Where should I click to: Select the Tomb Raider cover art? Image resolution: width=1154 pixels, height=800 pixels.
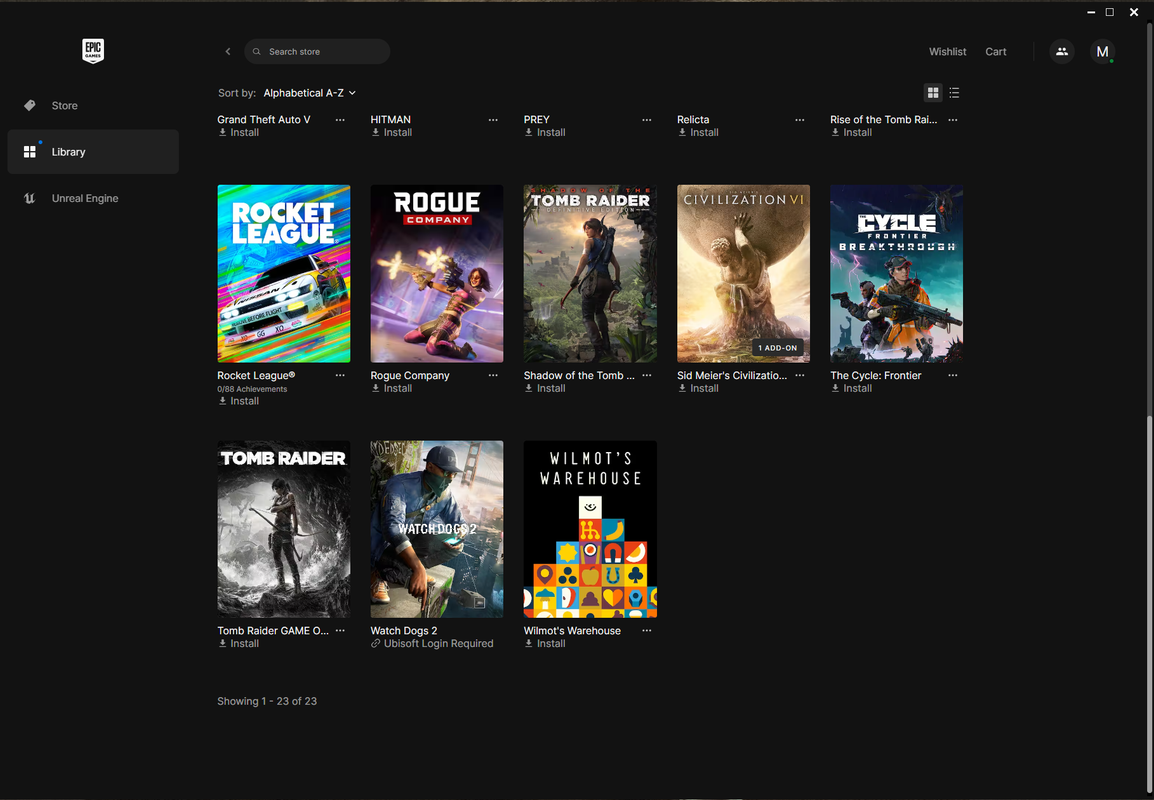283,529
